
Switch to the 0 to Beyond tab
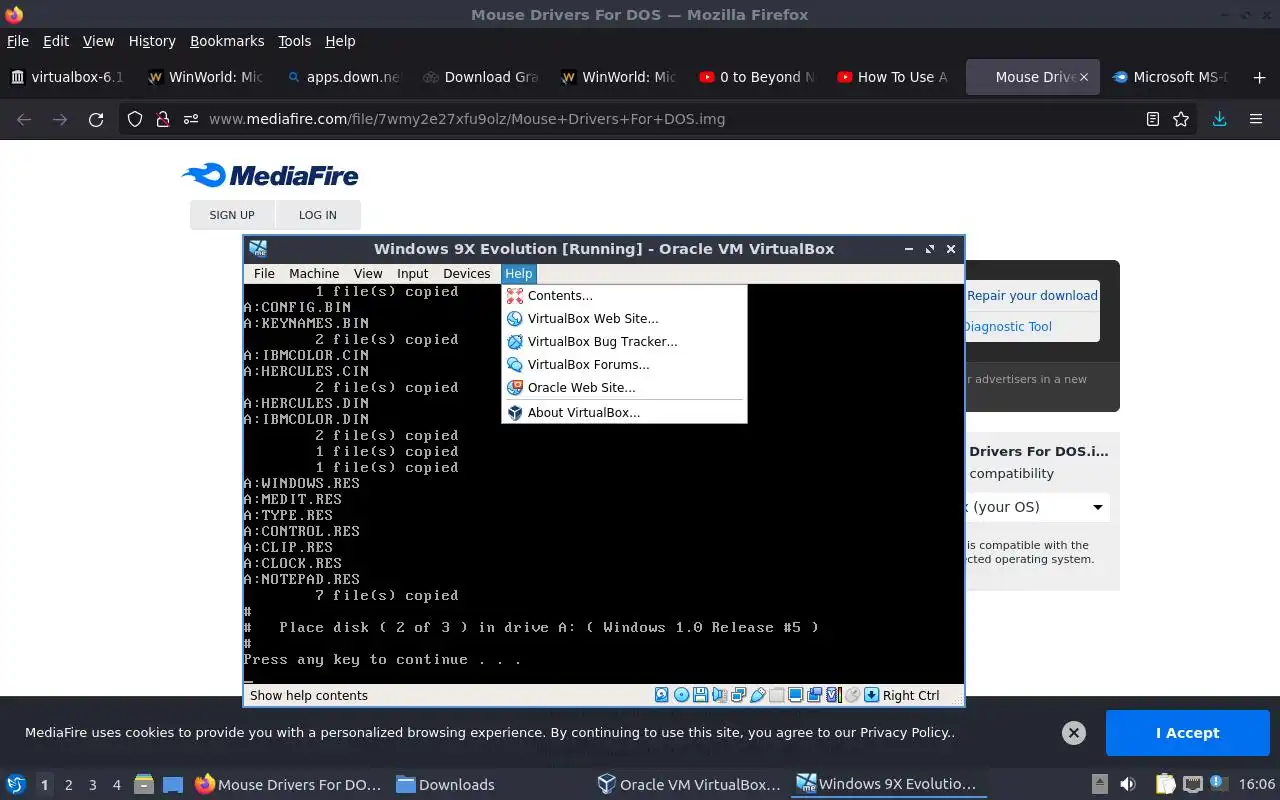pos(756,77)
